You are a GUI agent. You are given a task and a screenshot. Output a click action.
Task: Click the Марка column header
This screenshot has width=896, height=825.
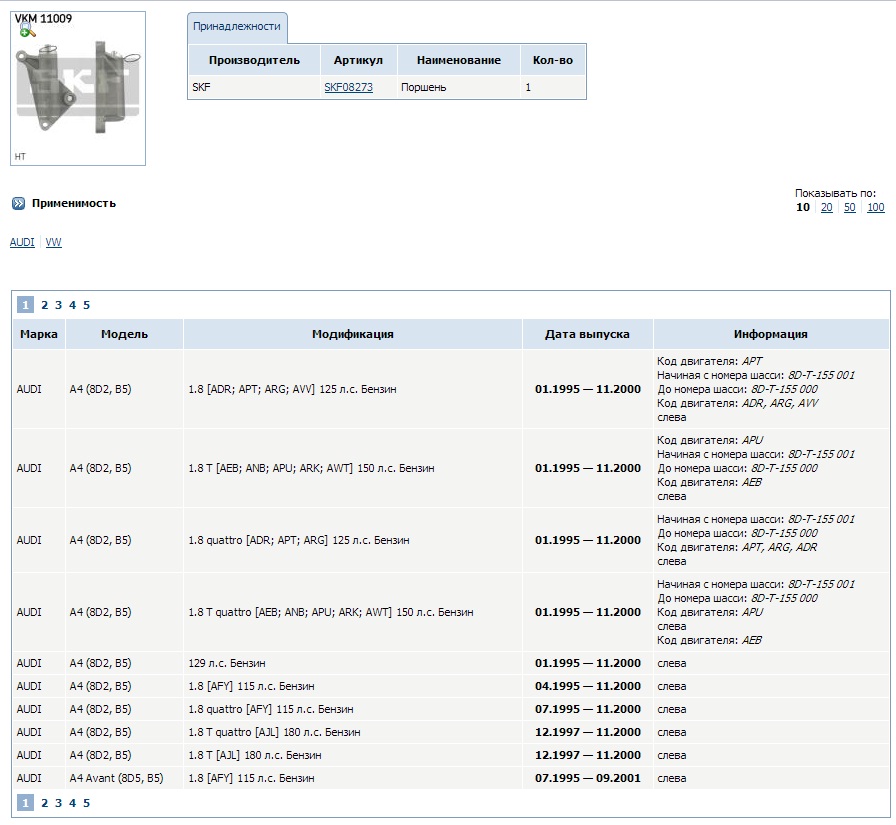39,334
